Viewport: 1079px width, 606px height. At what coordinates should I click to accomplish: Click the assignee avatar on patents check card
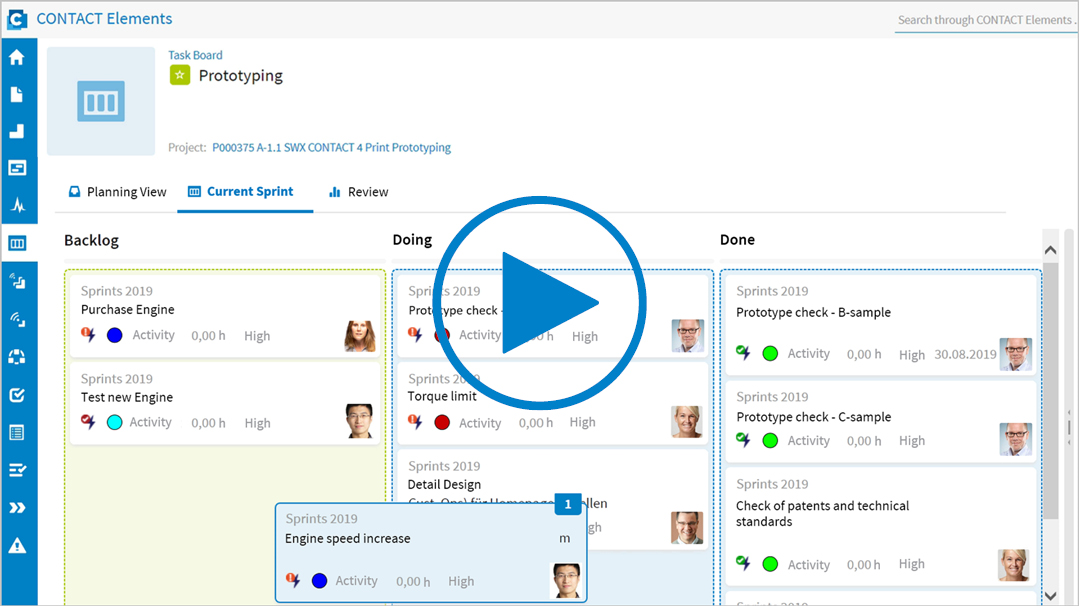[x=1014, y=565]
